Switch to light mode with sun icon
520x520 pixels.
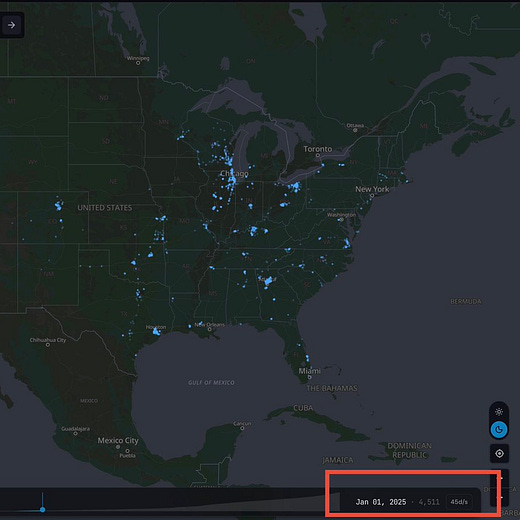499,412
